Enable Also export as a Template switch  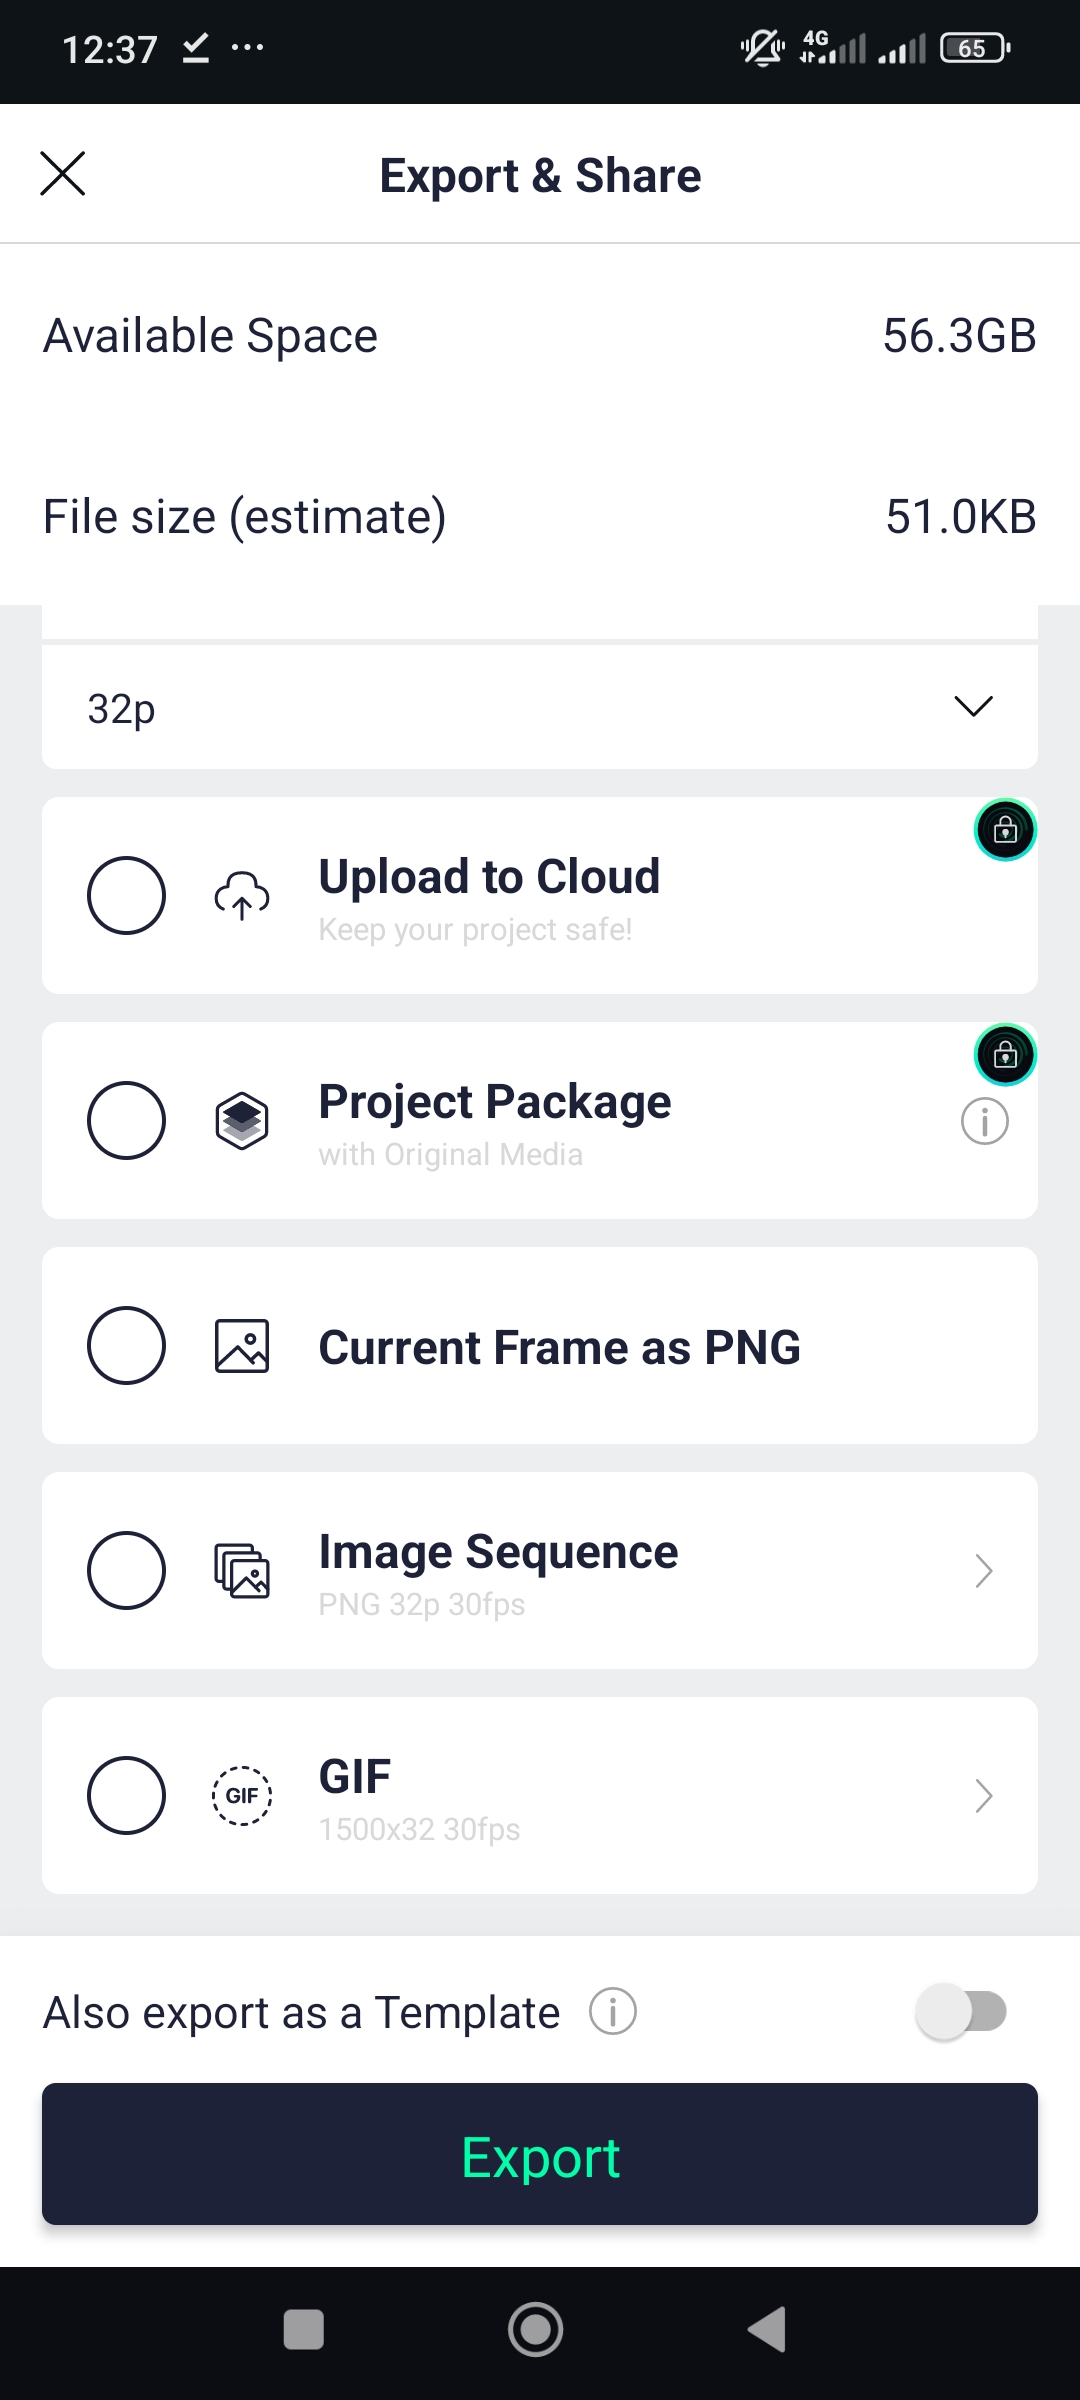[x=961, y=2012]
